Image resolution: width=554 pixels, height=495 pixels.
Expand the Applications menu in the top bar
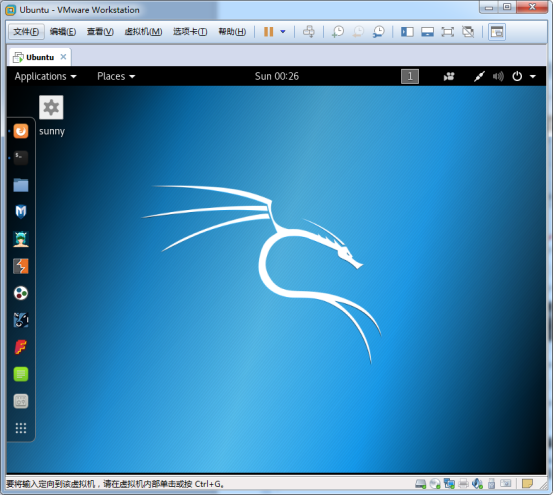[46, 76]
